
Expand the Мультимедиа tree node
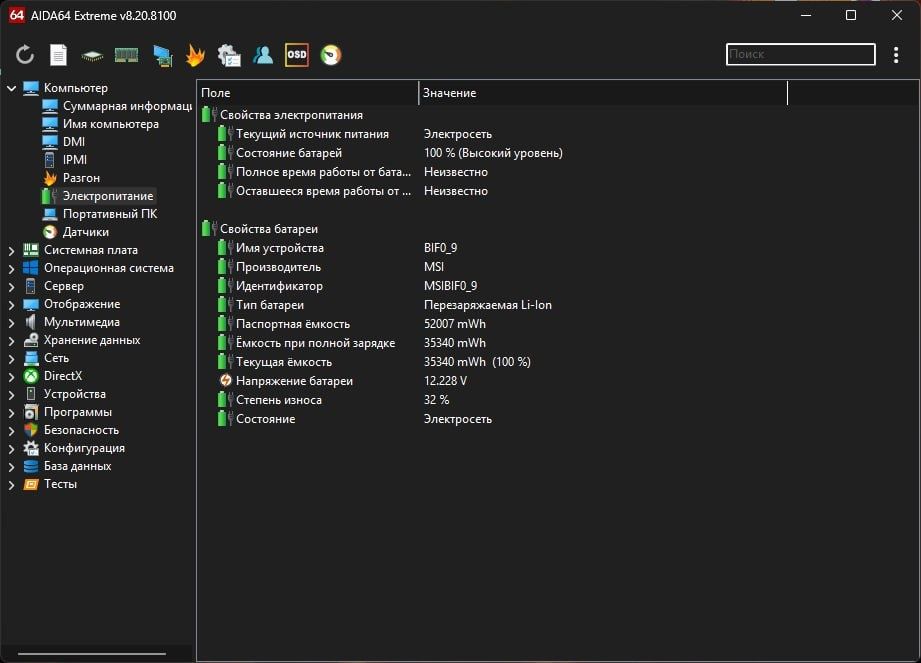pos(11,322)
